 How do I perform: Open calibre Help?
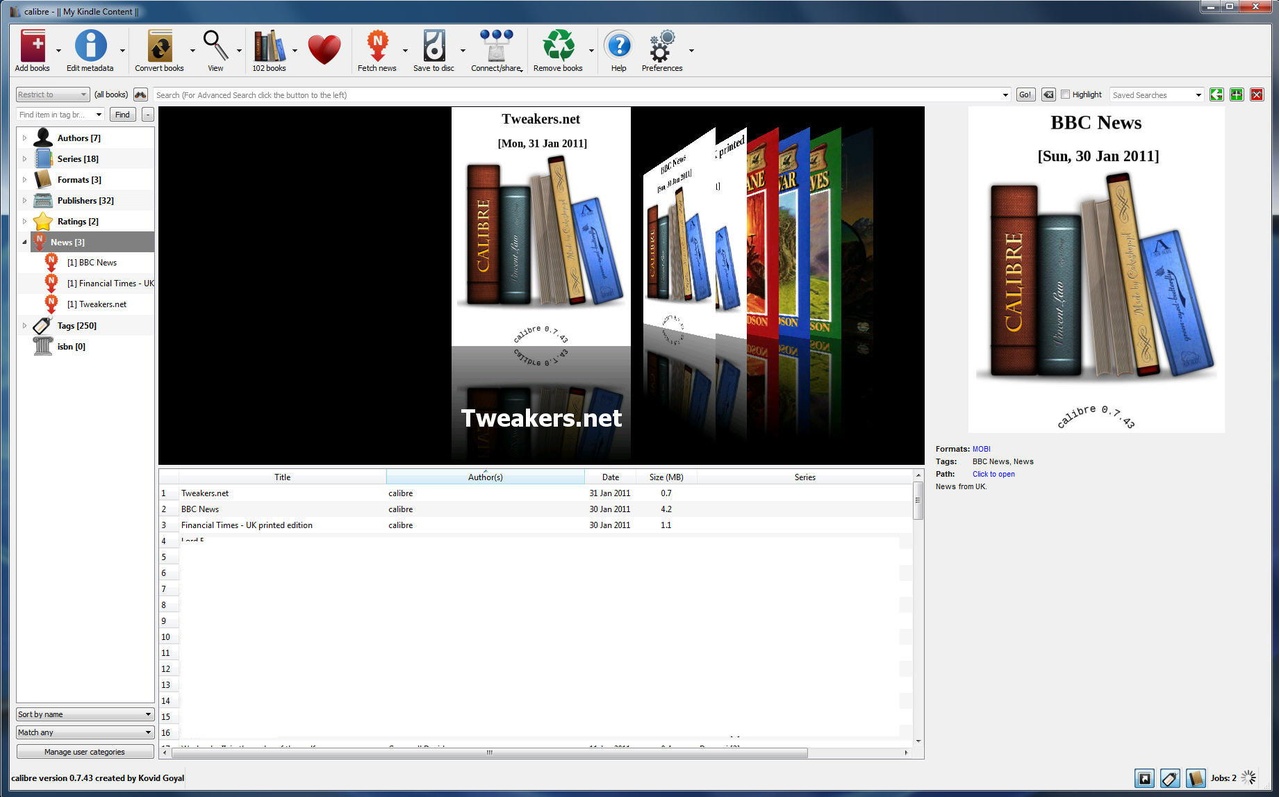click(x=618, y=45)
